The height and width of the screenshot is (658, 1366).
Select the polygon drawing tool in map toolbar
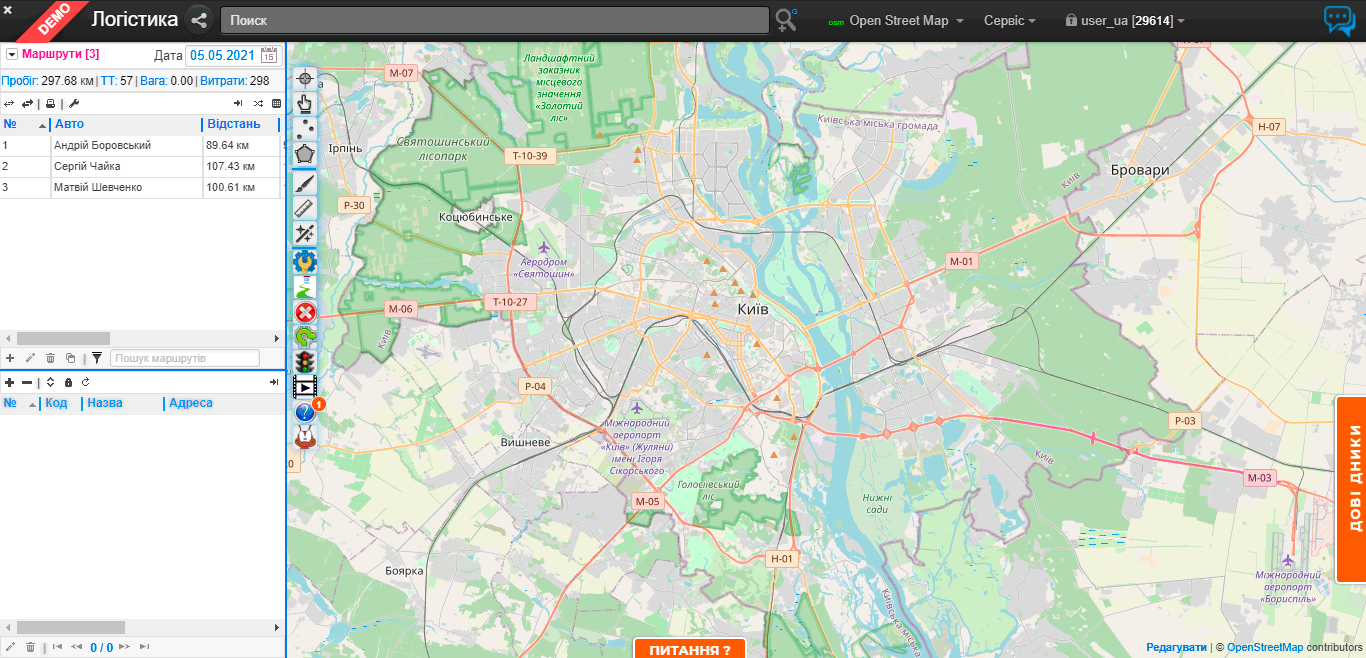(305, 154)
